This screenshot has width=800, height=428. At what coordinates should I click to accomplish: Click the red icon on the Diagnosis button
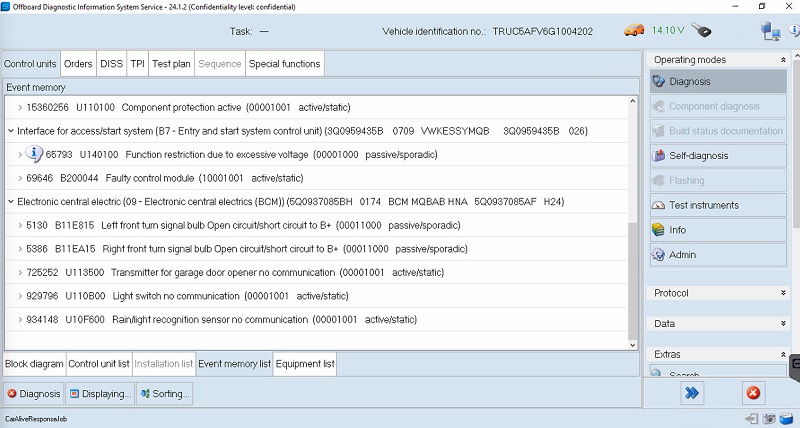pyautogui.click(x=12, y=393)
